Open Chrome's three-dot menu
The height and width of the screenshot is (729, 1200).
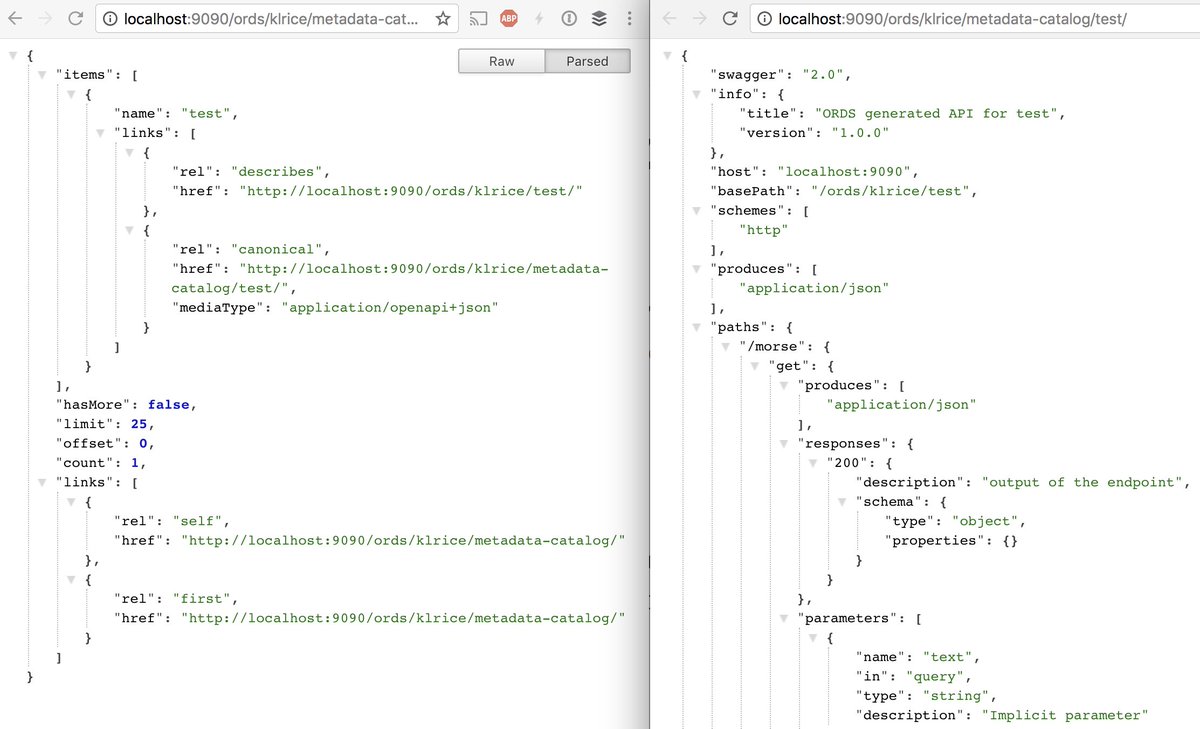[x=627, y=18]
